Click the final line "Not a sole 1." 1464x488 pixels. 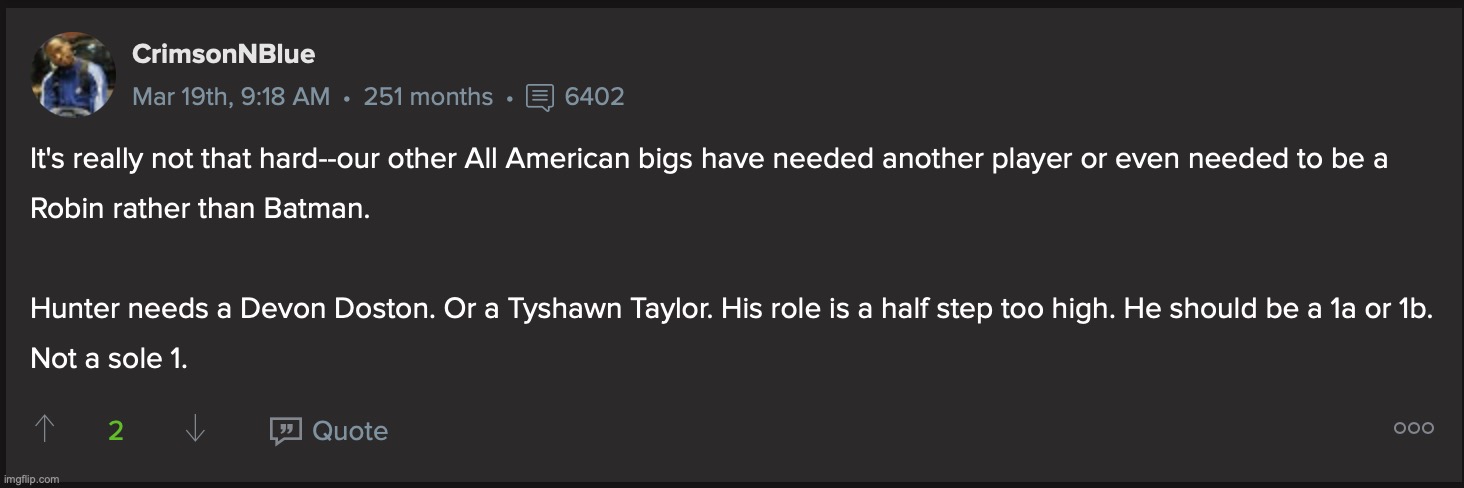109,359
